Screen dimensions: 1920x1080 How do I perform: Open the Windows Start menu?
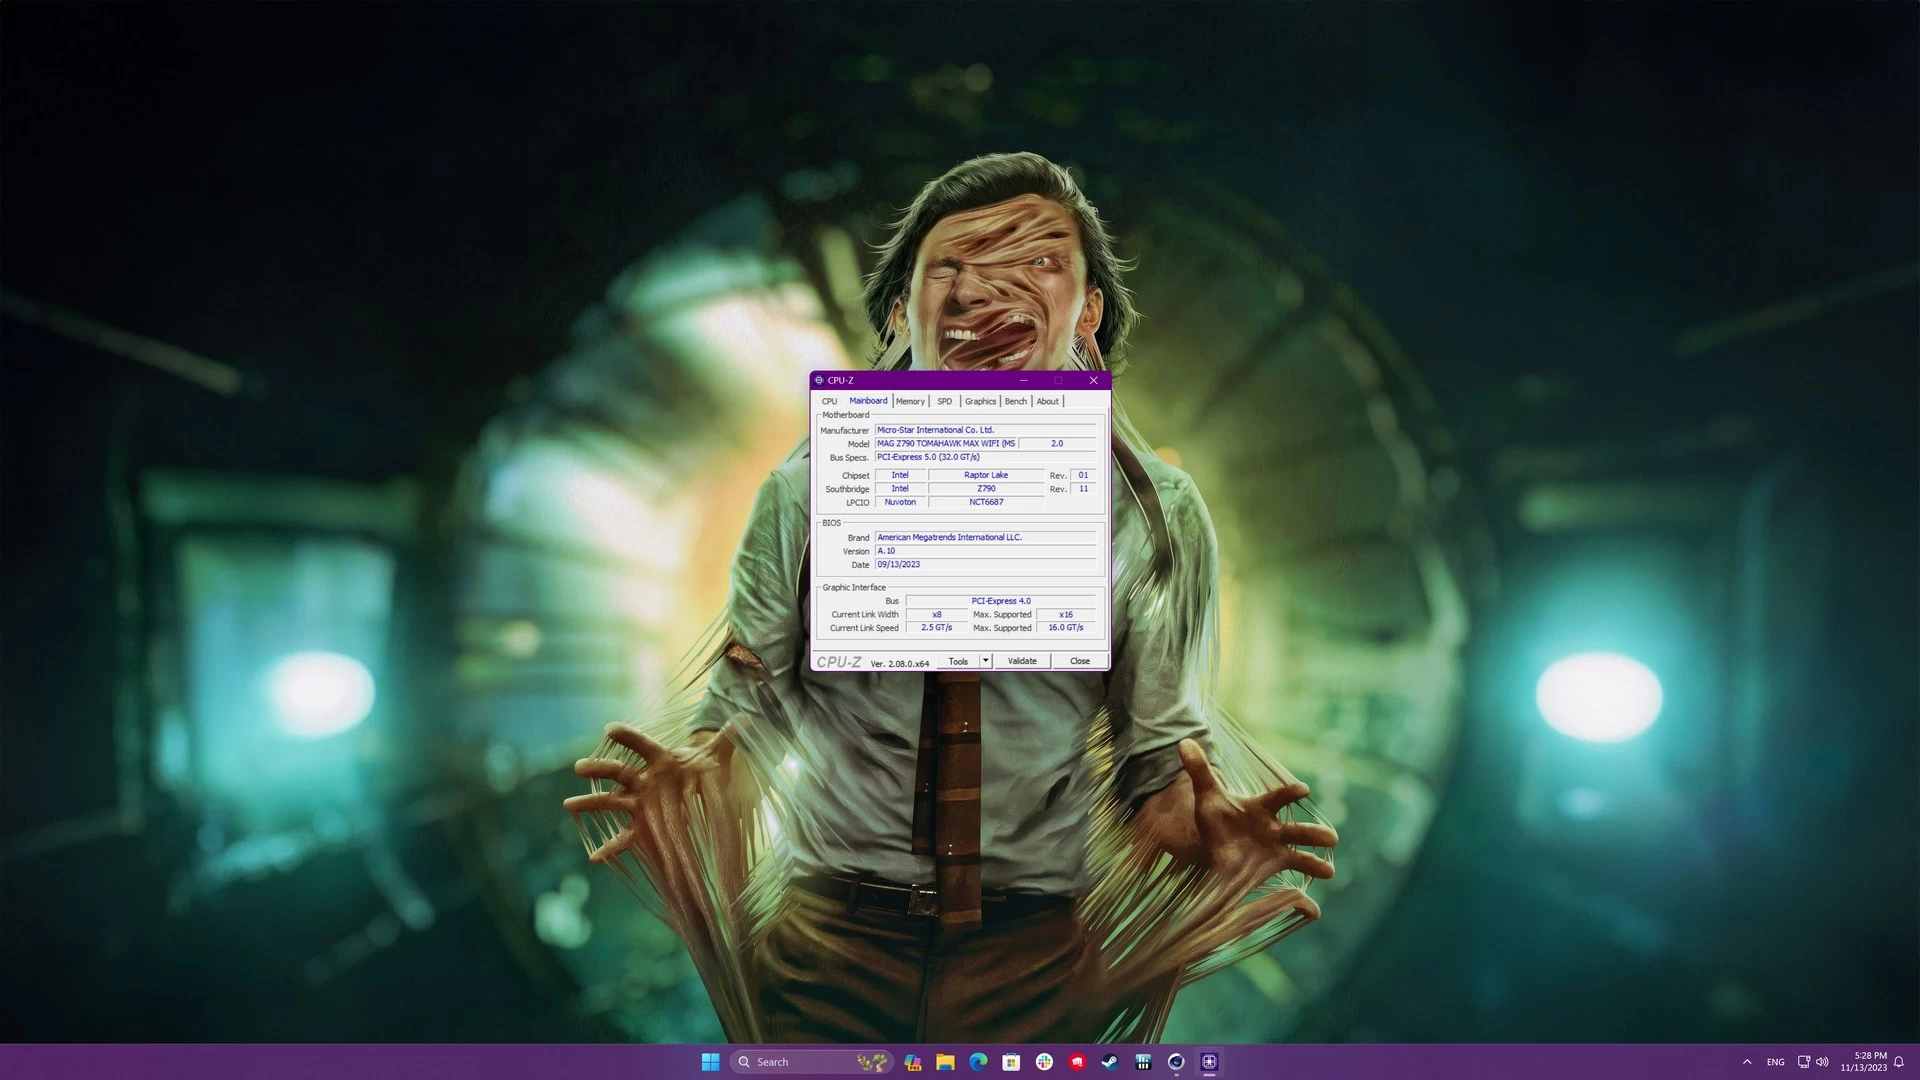(x=710, y=1062)
